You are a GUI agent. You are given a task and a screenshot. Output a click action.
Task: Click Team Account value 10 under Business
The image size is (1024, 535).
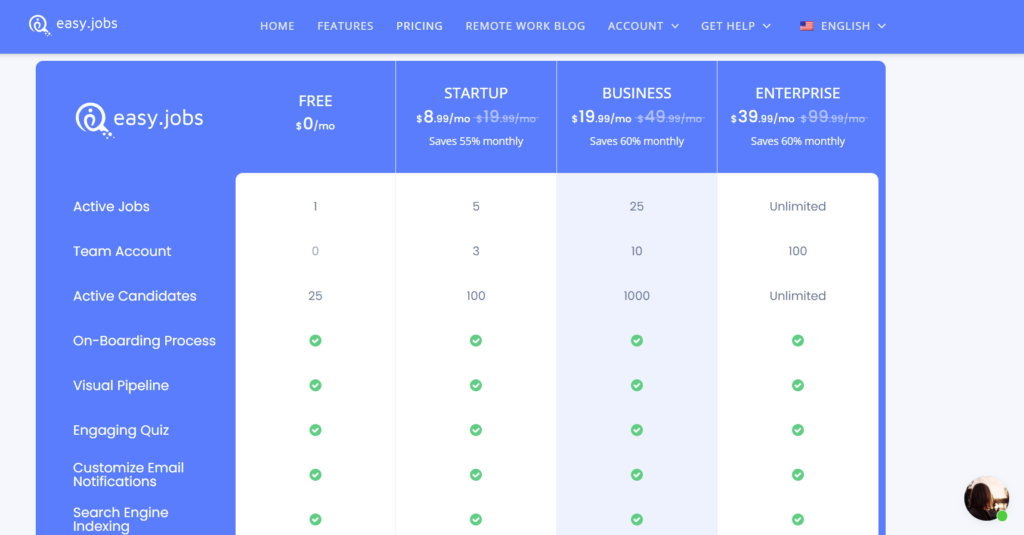click(637, 251)
